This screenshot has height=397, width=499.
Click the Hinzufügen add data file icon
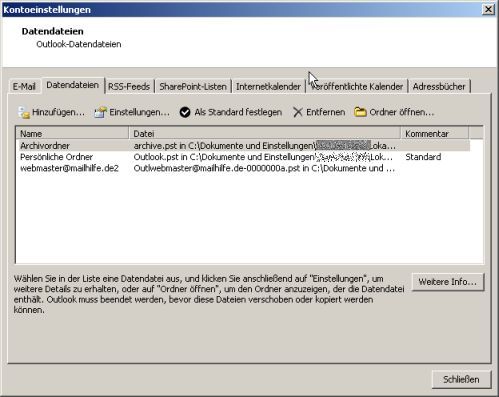click(24, 113)
